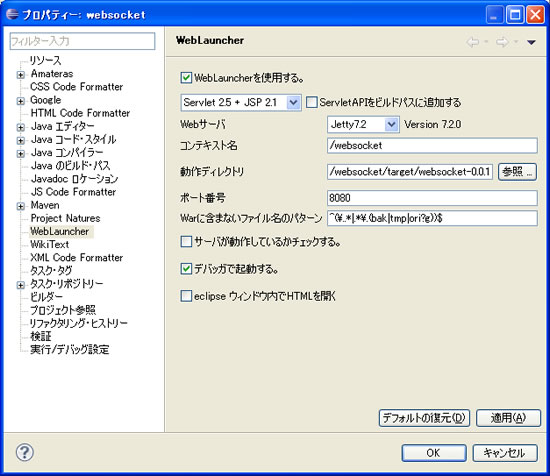Enable eclipse ウィンドウ内でHTMLを開く checkbox
The width and height of the screenshot is (550, 476).
click(186, 296)
